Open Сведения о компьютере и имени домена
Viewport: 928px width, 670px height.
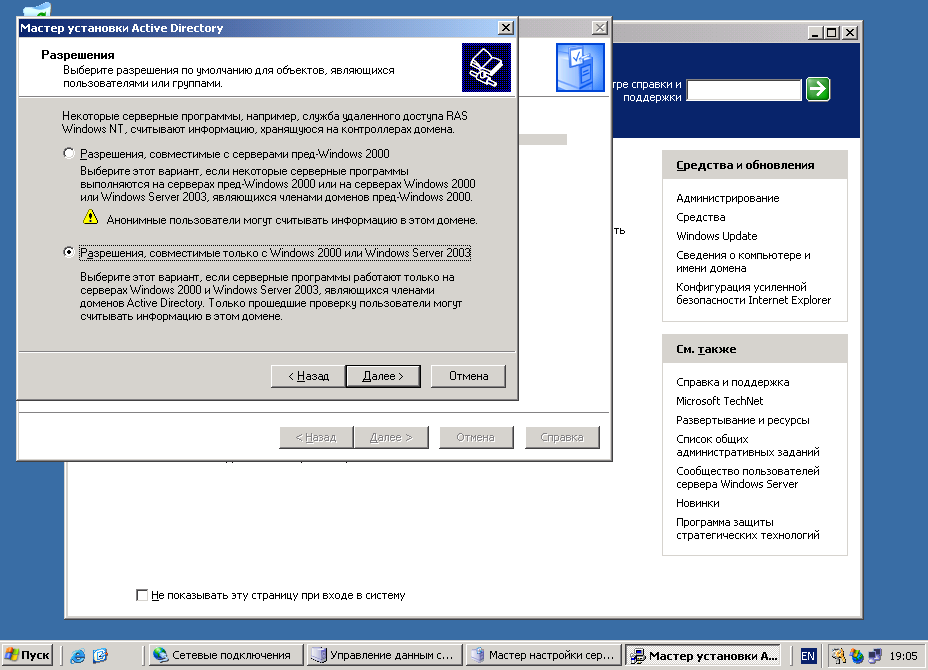pos(743,262)
